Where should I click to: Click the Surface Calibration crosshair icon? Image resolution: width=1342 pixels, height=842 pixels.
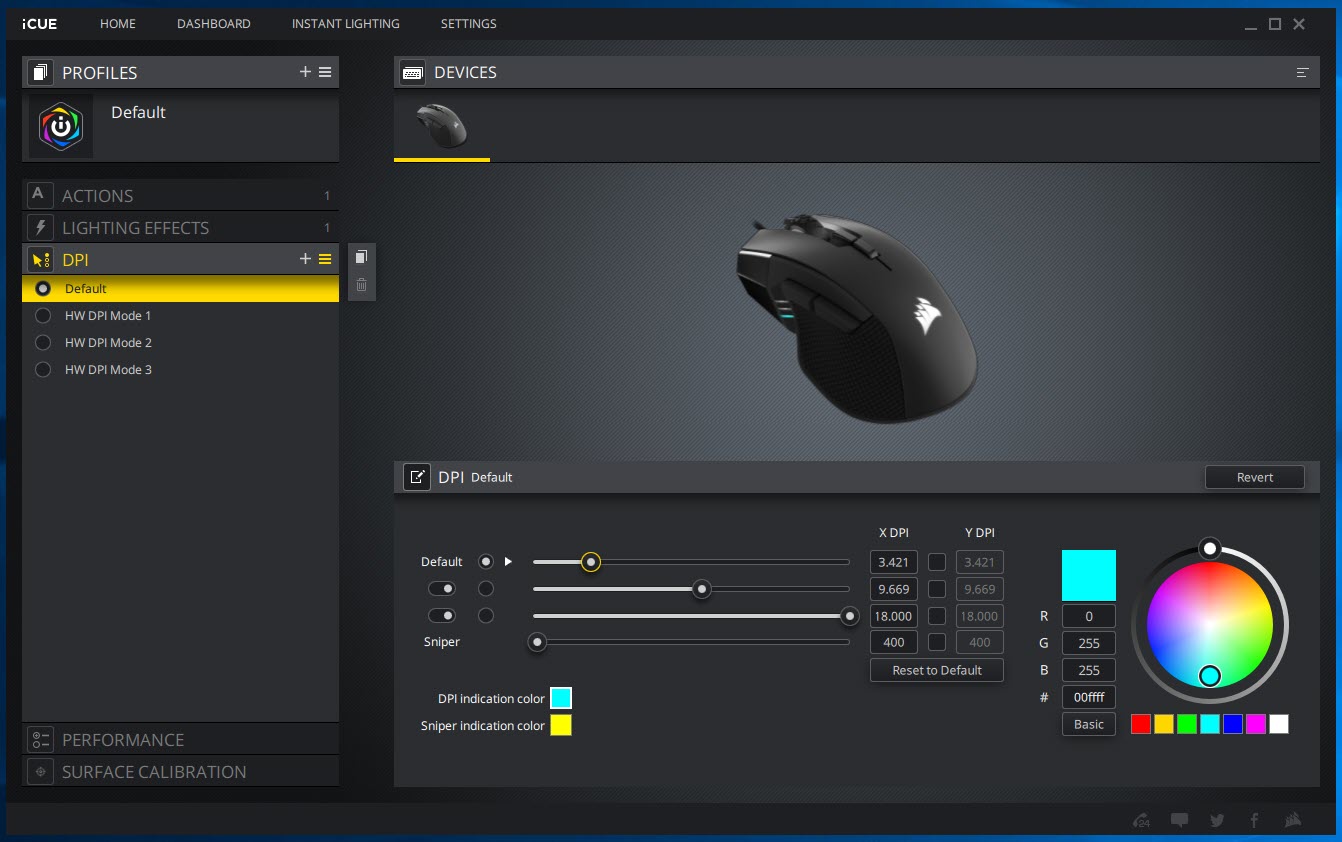(x=40, y=771)
